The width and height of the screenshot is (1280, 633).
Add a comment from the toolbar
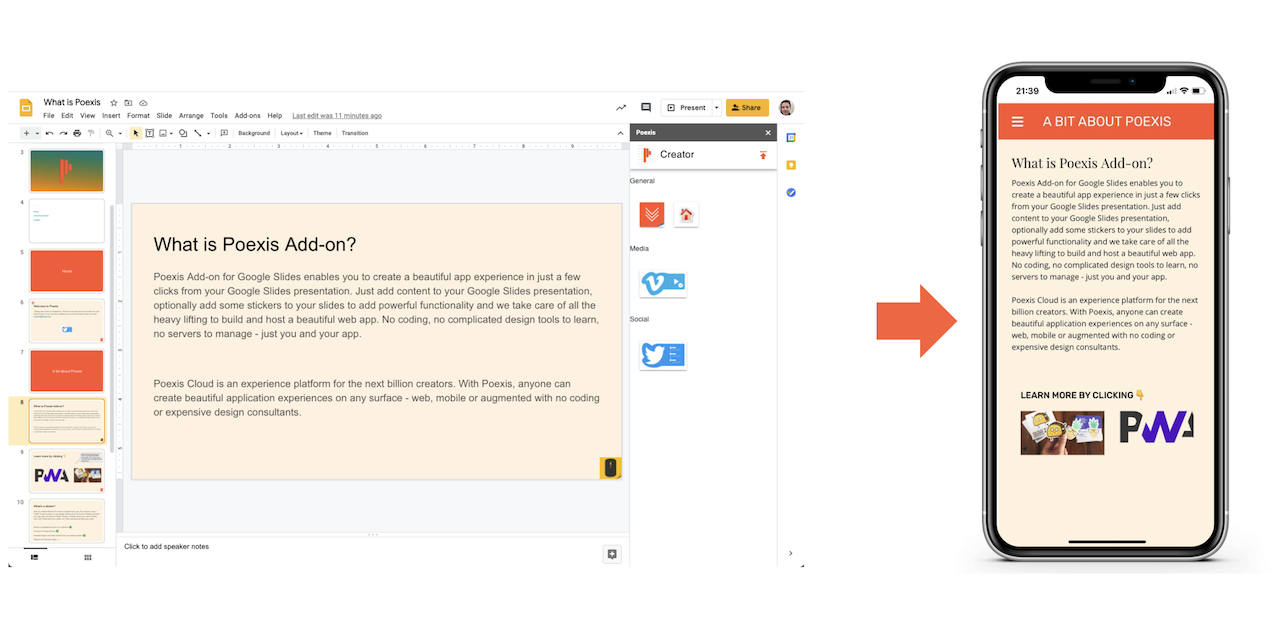click(224, 133)
